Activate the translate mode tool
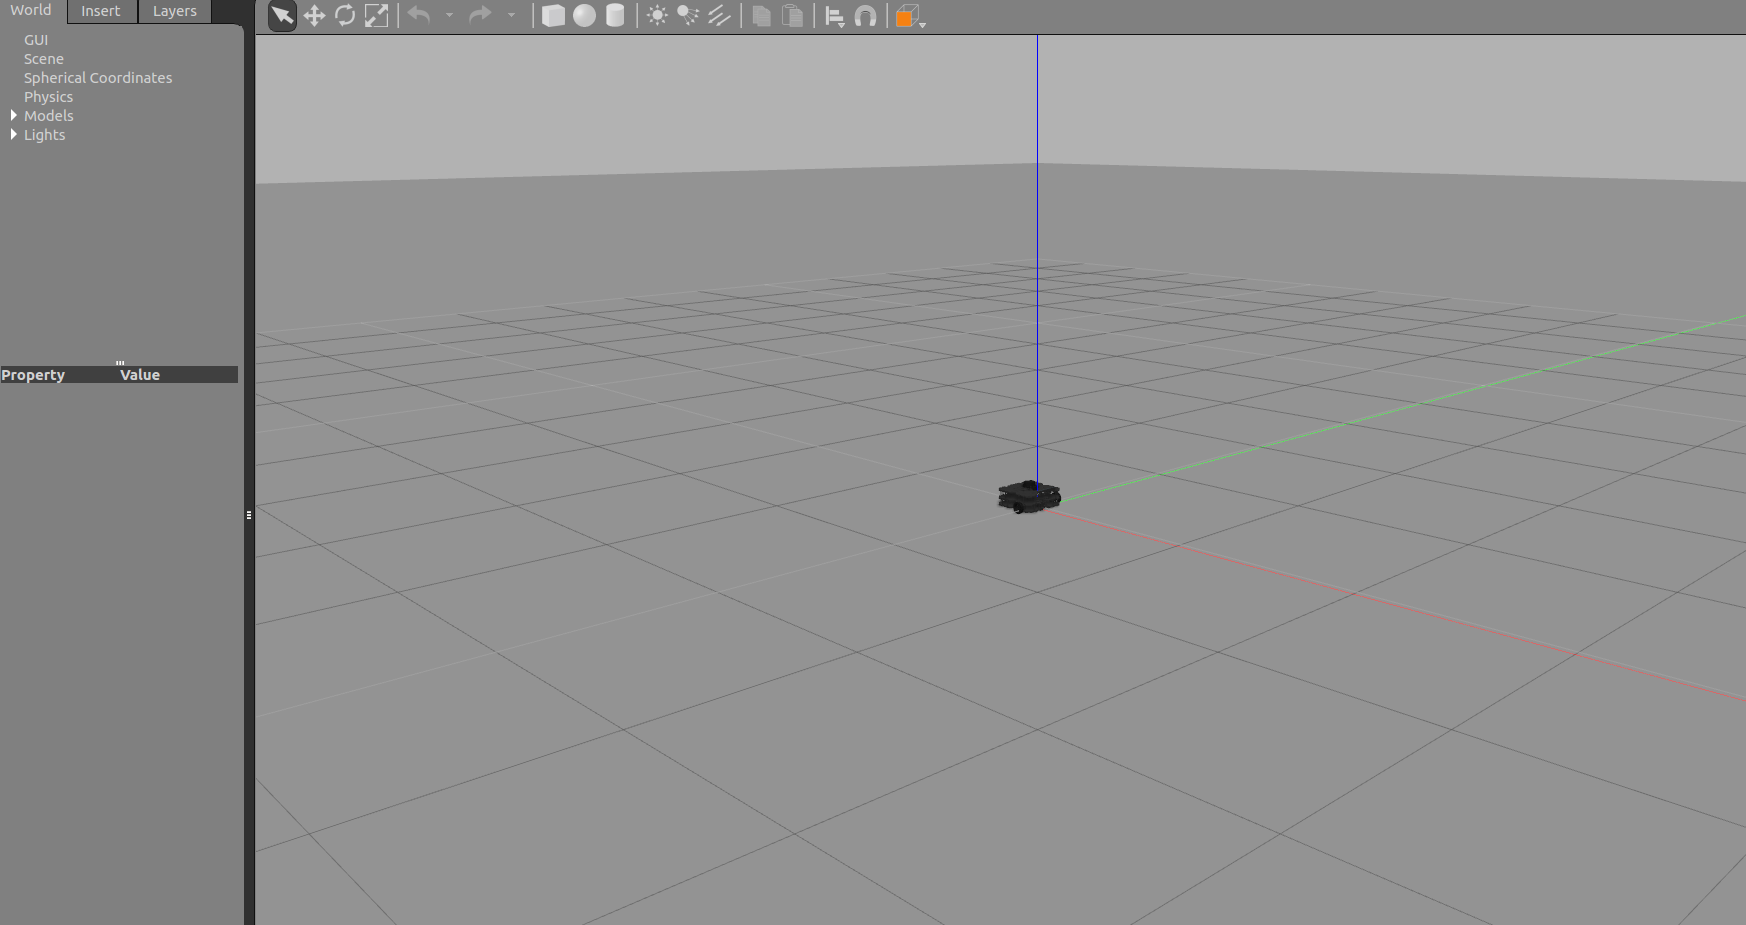Viewport: 1746px width, 925px height. coord(314,16)
